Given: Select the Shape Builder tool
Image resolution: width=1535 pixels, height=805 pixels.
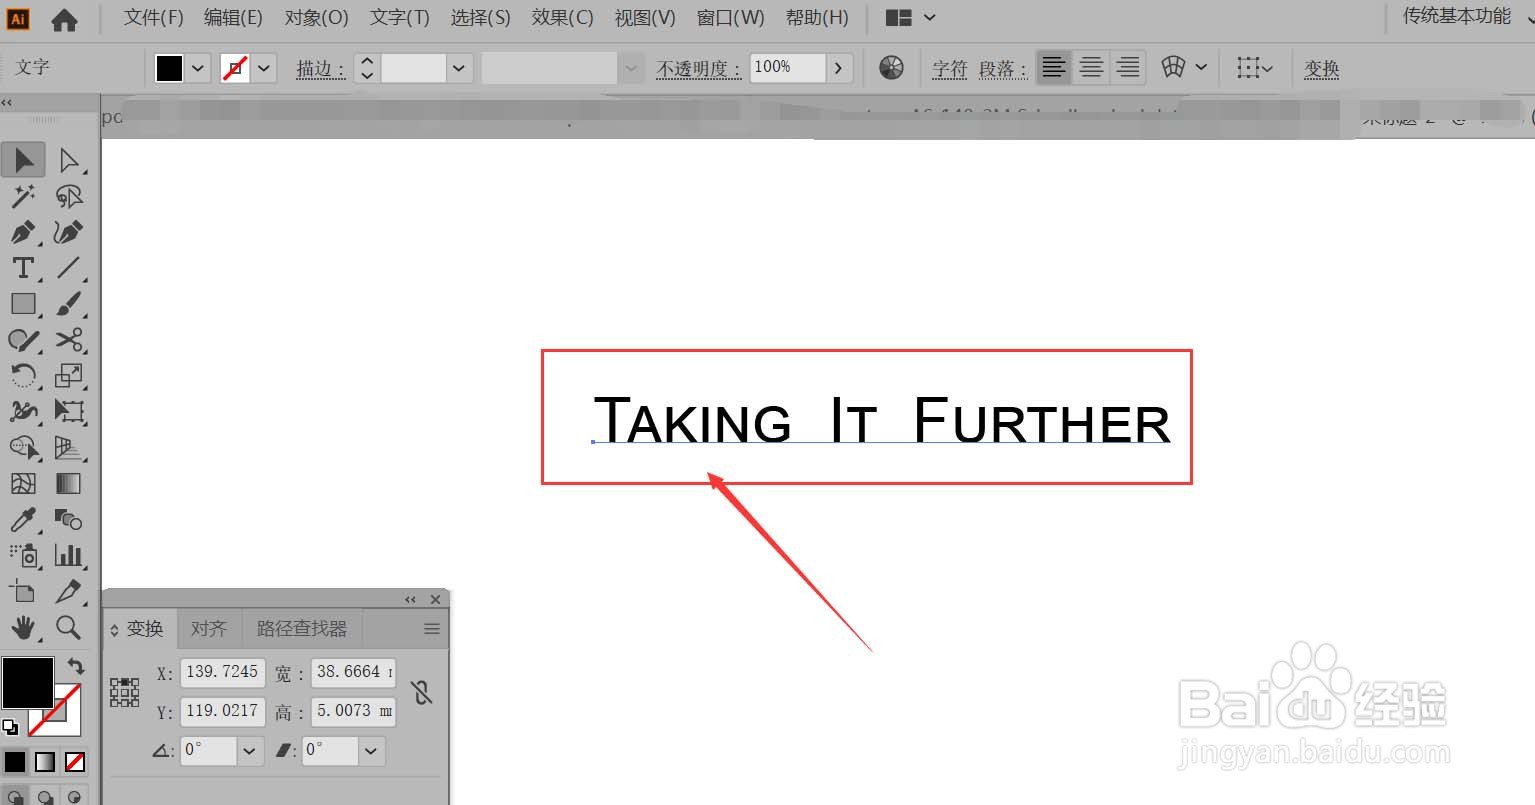Looking at the screenshot, I should (x=23, y=448).
